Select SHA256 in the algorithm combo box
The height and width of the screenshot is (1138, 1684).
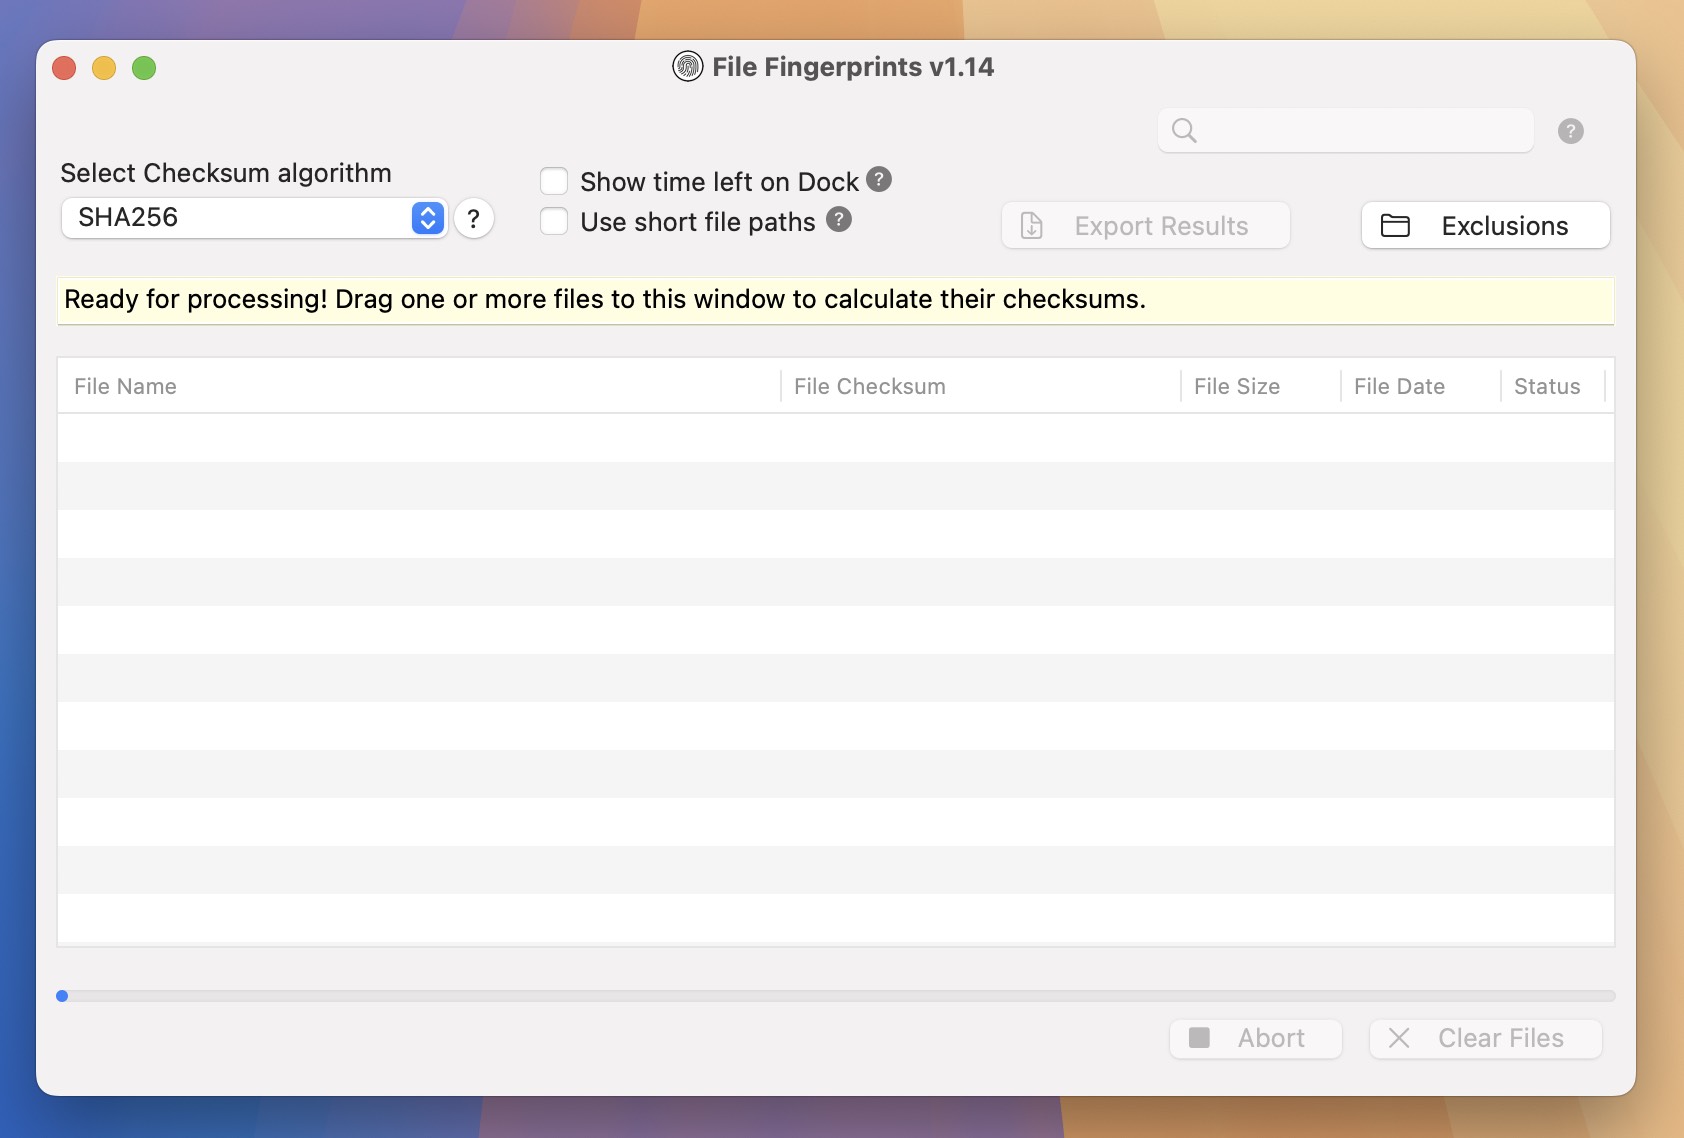[x=240, y=217]
